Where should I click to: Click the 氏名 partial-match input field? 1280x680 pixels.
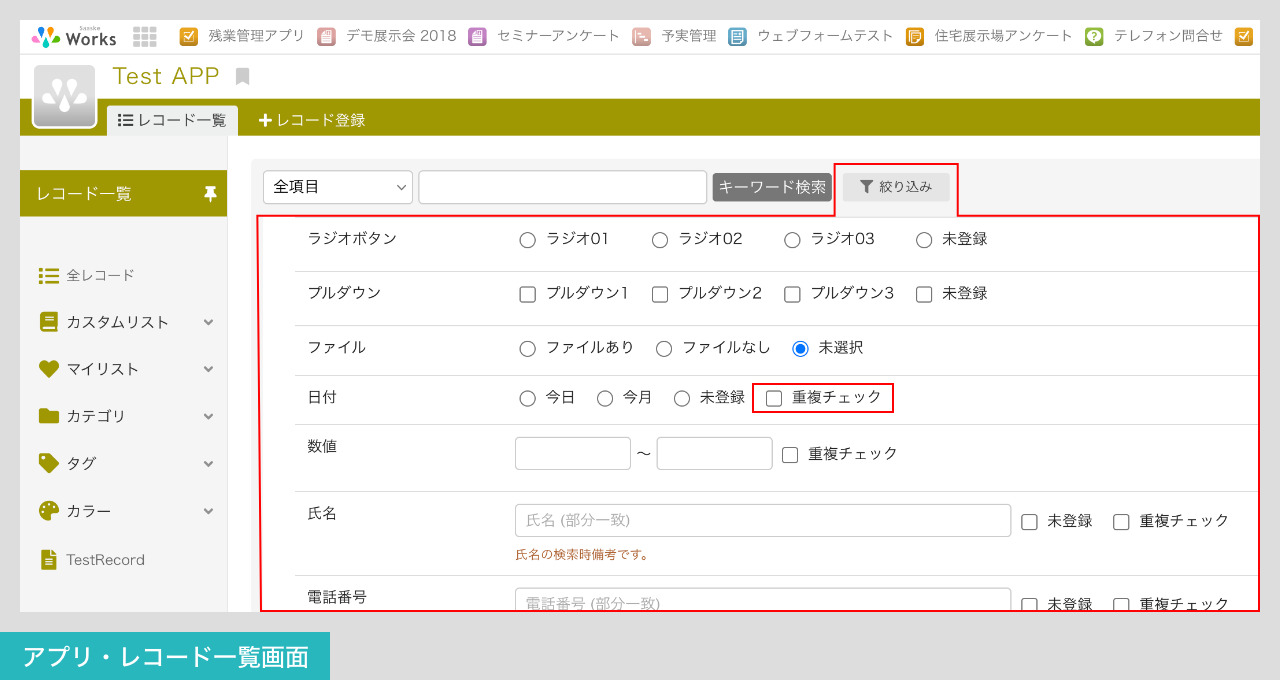763,520
